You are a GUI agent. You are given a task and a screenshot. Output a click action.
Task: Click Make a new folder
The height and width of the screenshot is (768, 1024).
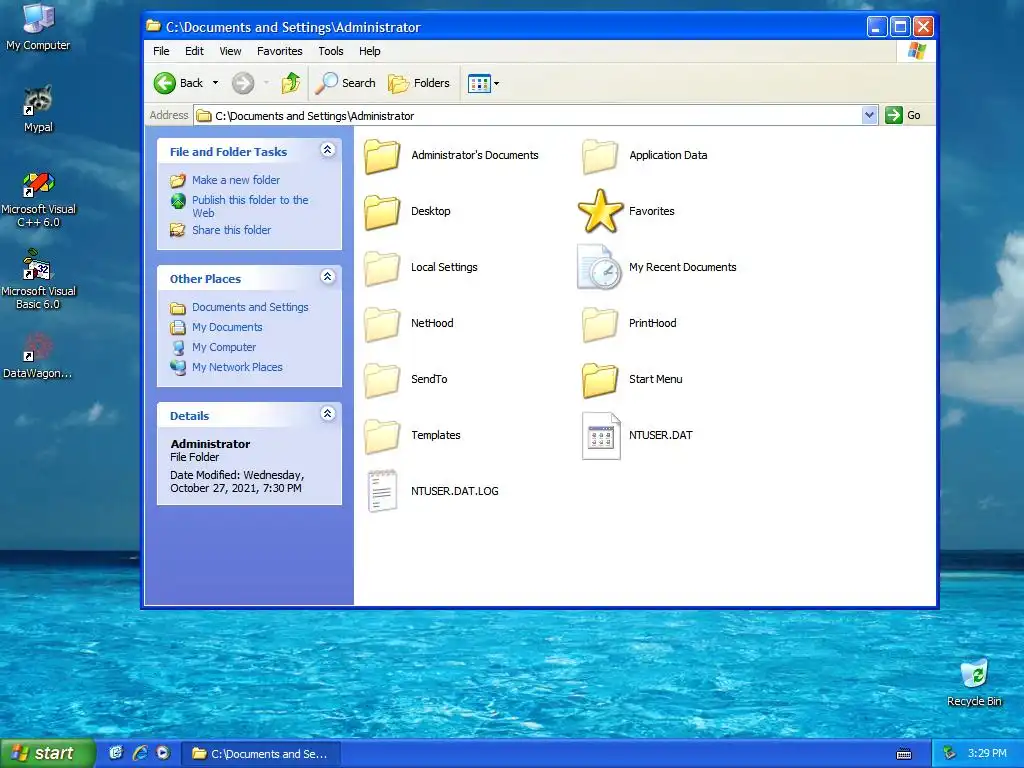click(236, 180)
